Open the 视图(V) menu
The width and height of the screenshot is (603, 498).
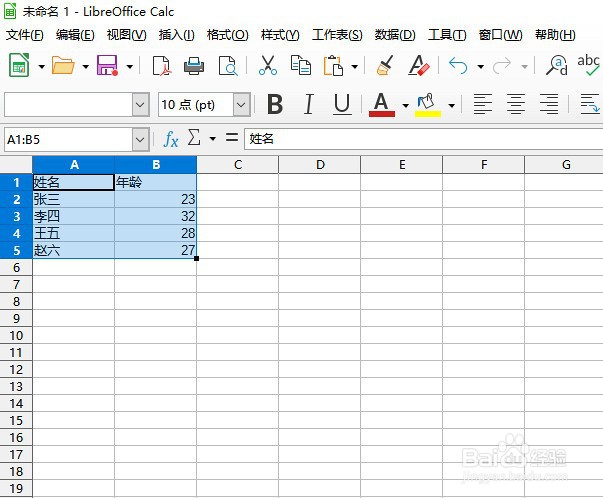127,35
